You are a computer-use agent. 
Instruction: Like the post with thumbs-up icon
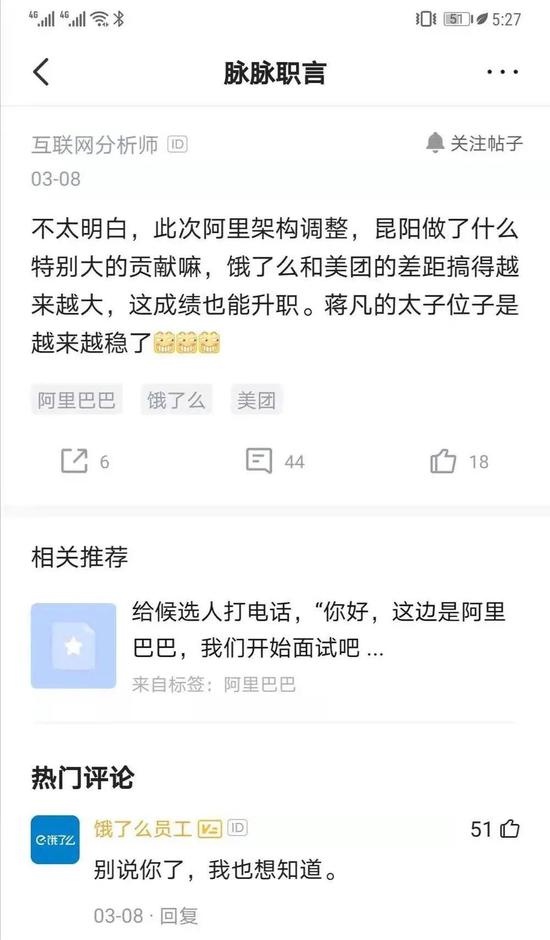[x=443, y=462]
